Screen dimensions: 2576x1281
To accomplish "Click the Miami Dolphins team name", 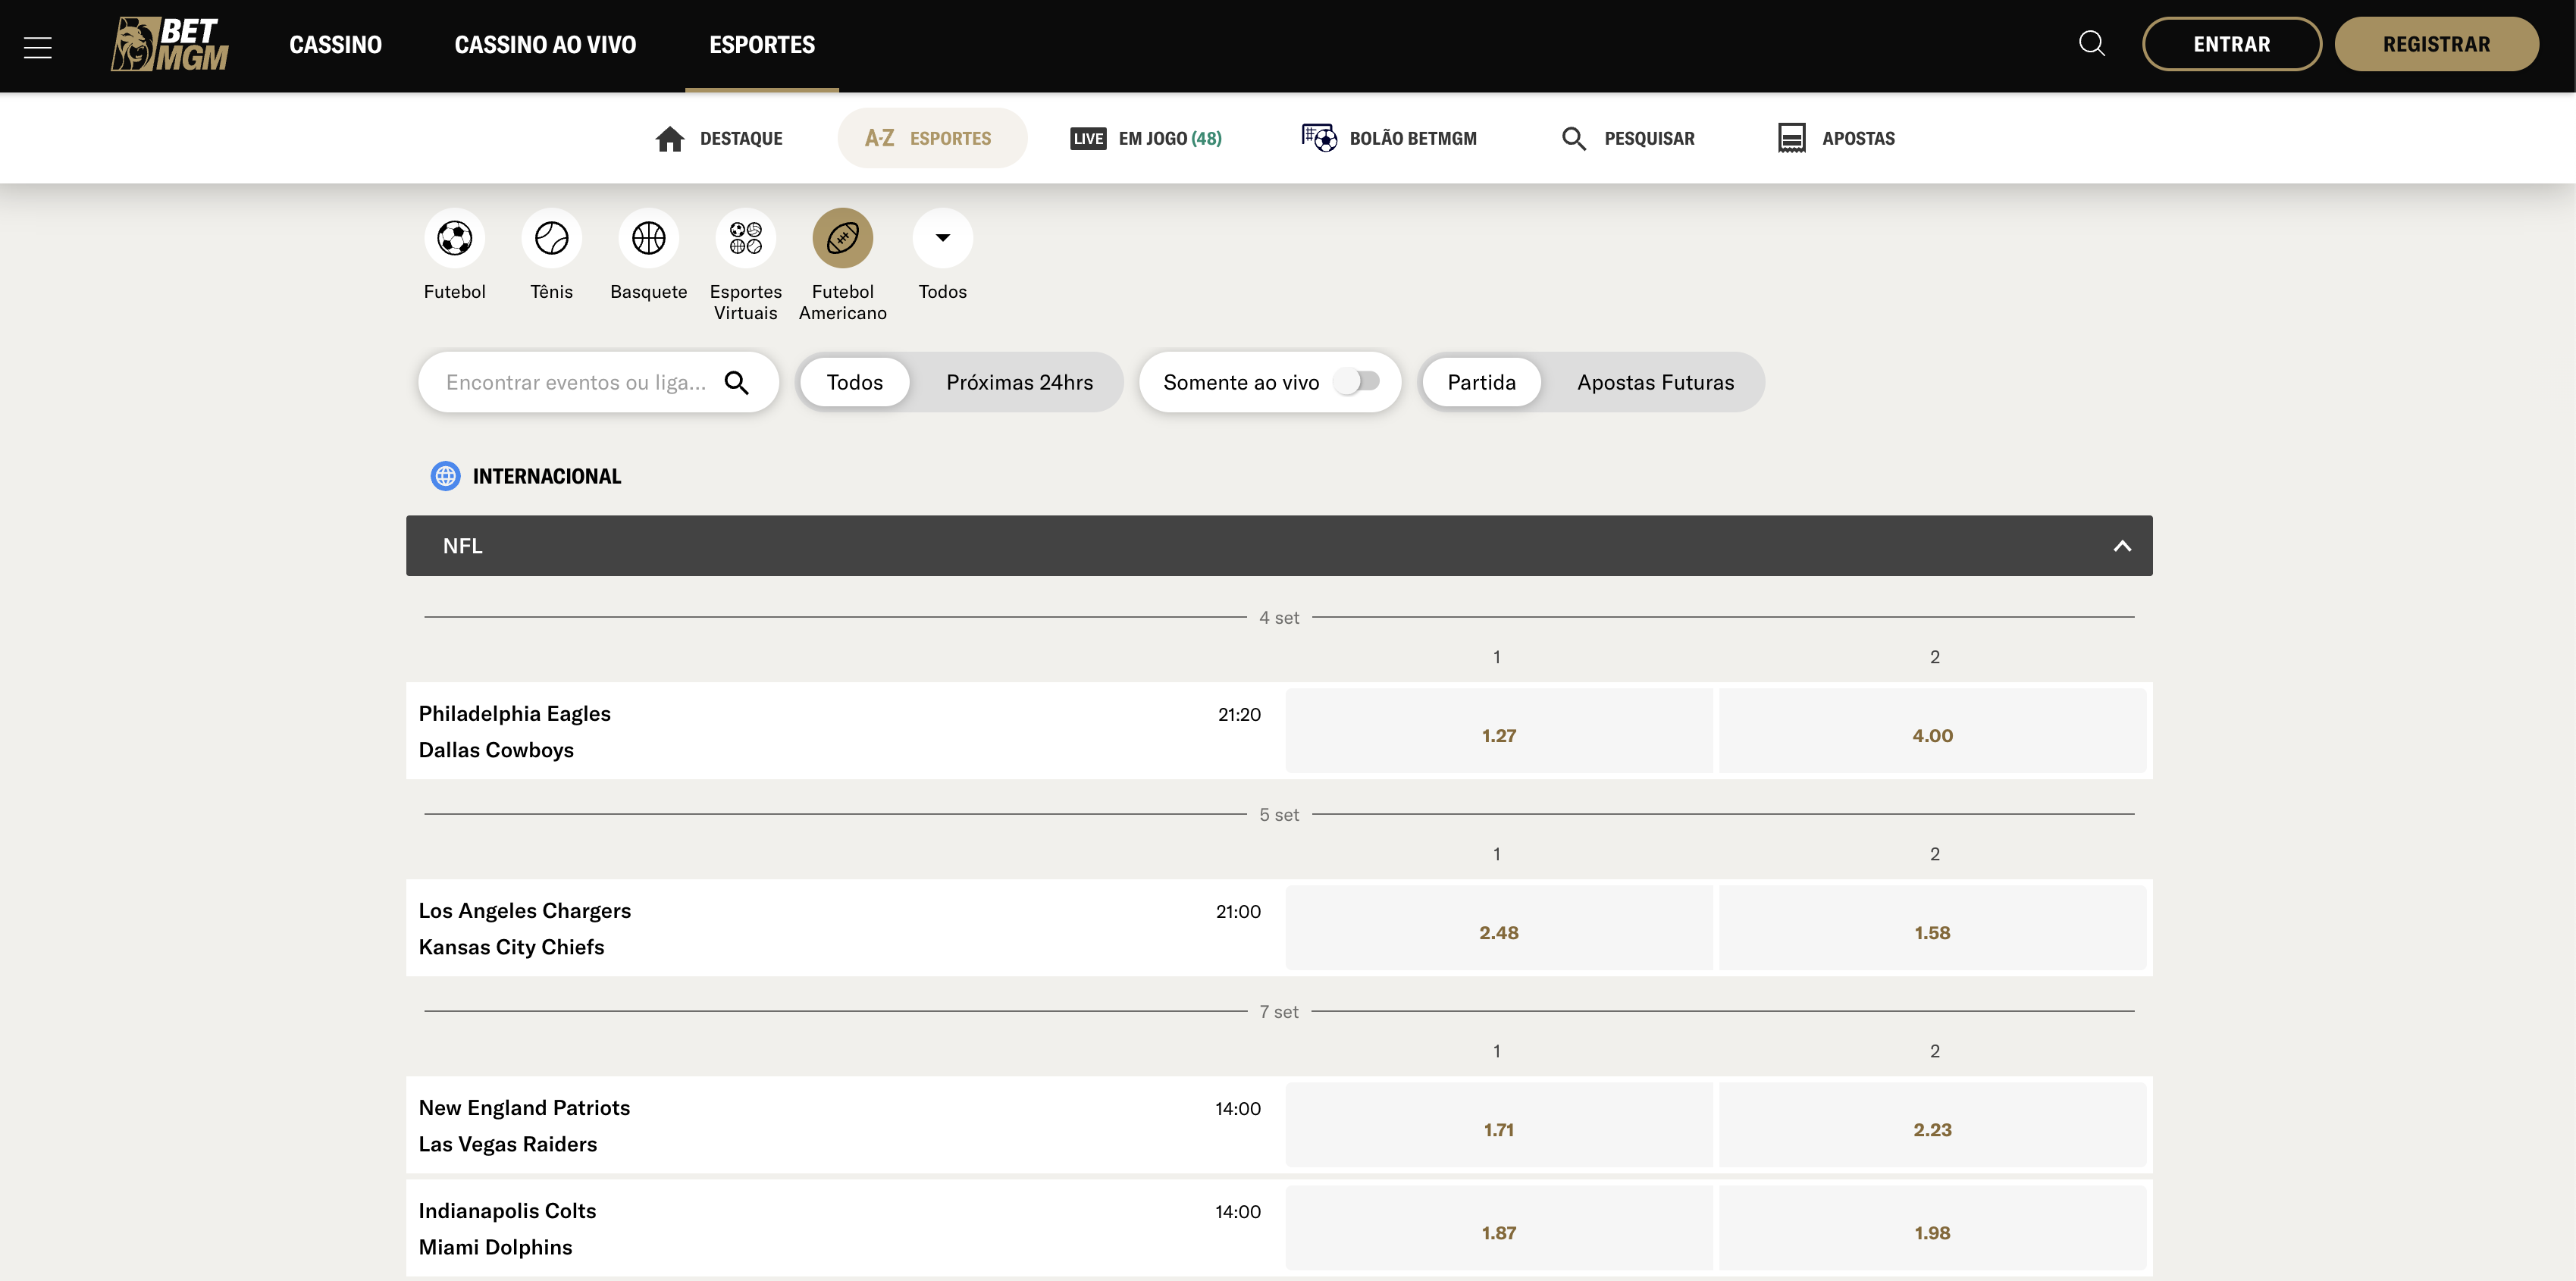I will pos(495,1247).
